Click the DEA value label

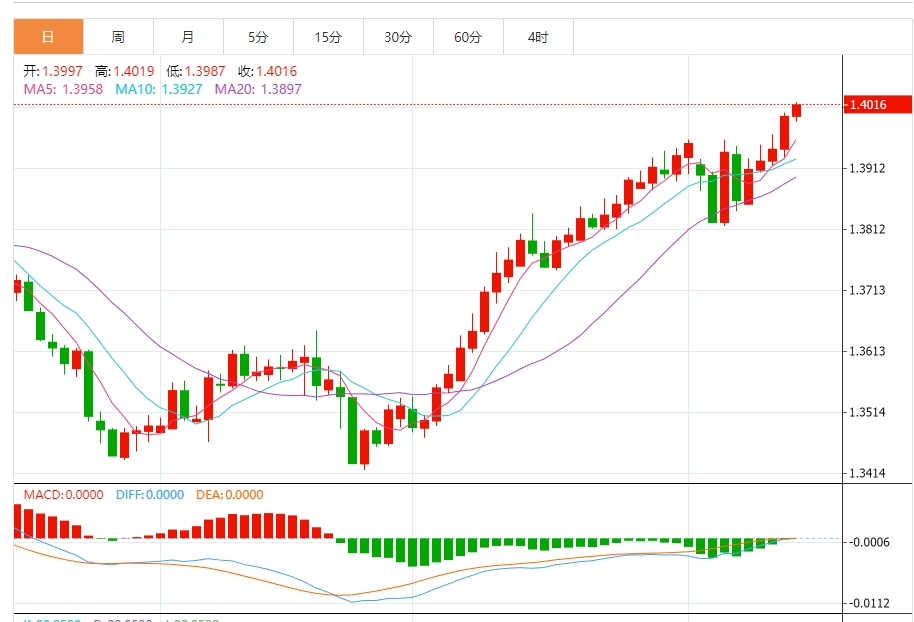228,494
